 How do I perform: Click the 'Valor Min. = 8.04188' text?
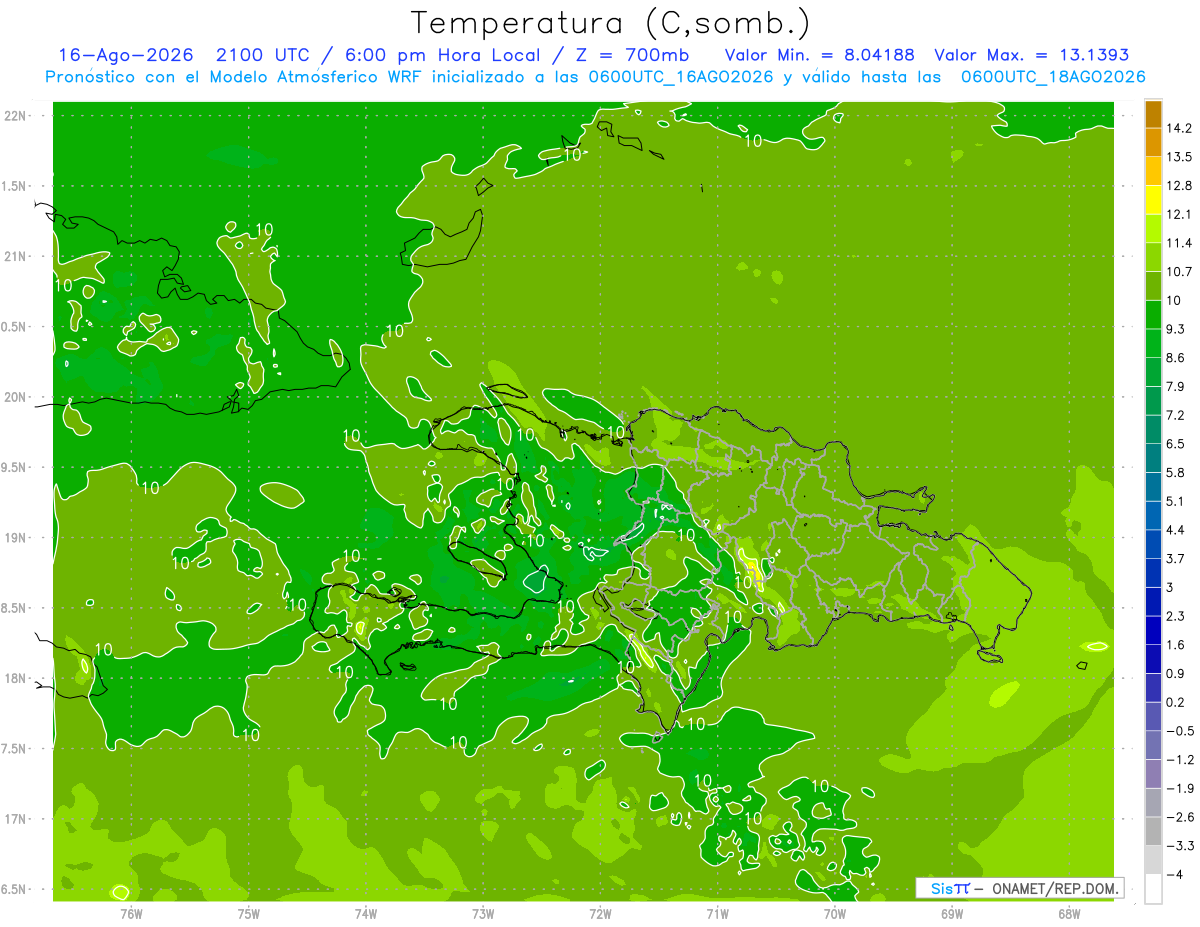point(820,55)
